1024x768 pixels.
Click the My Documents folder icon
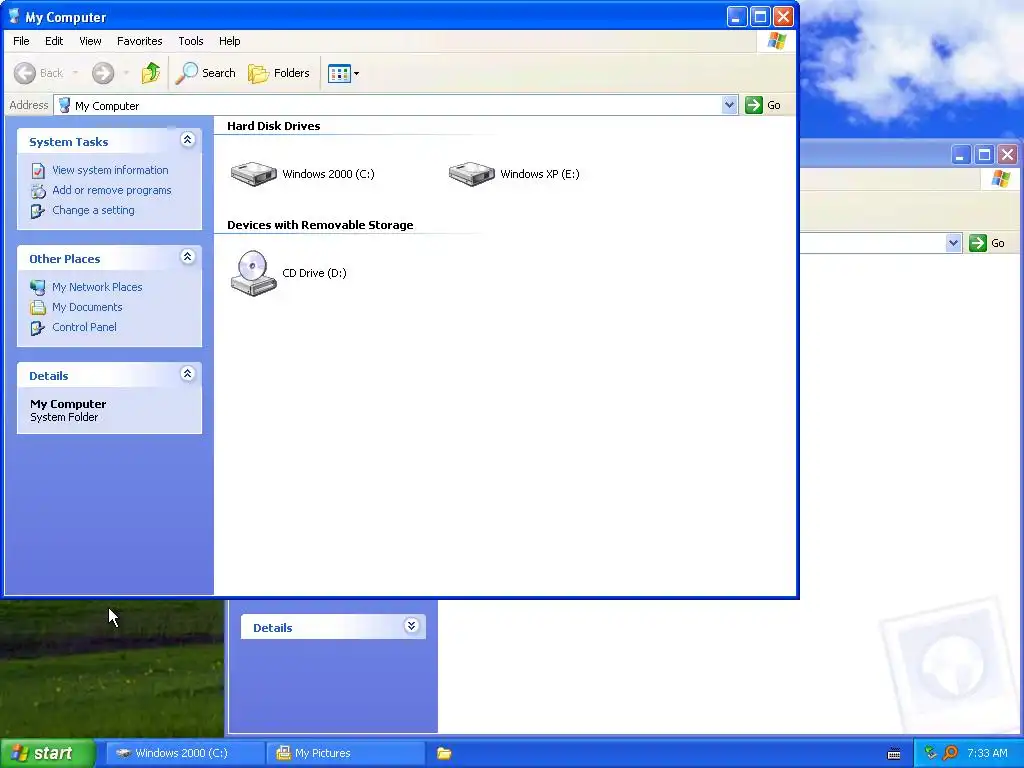pyautogui.click(x=38, y=308)
